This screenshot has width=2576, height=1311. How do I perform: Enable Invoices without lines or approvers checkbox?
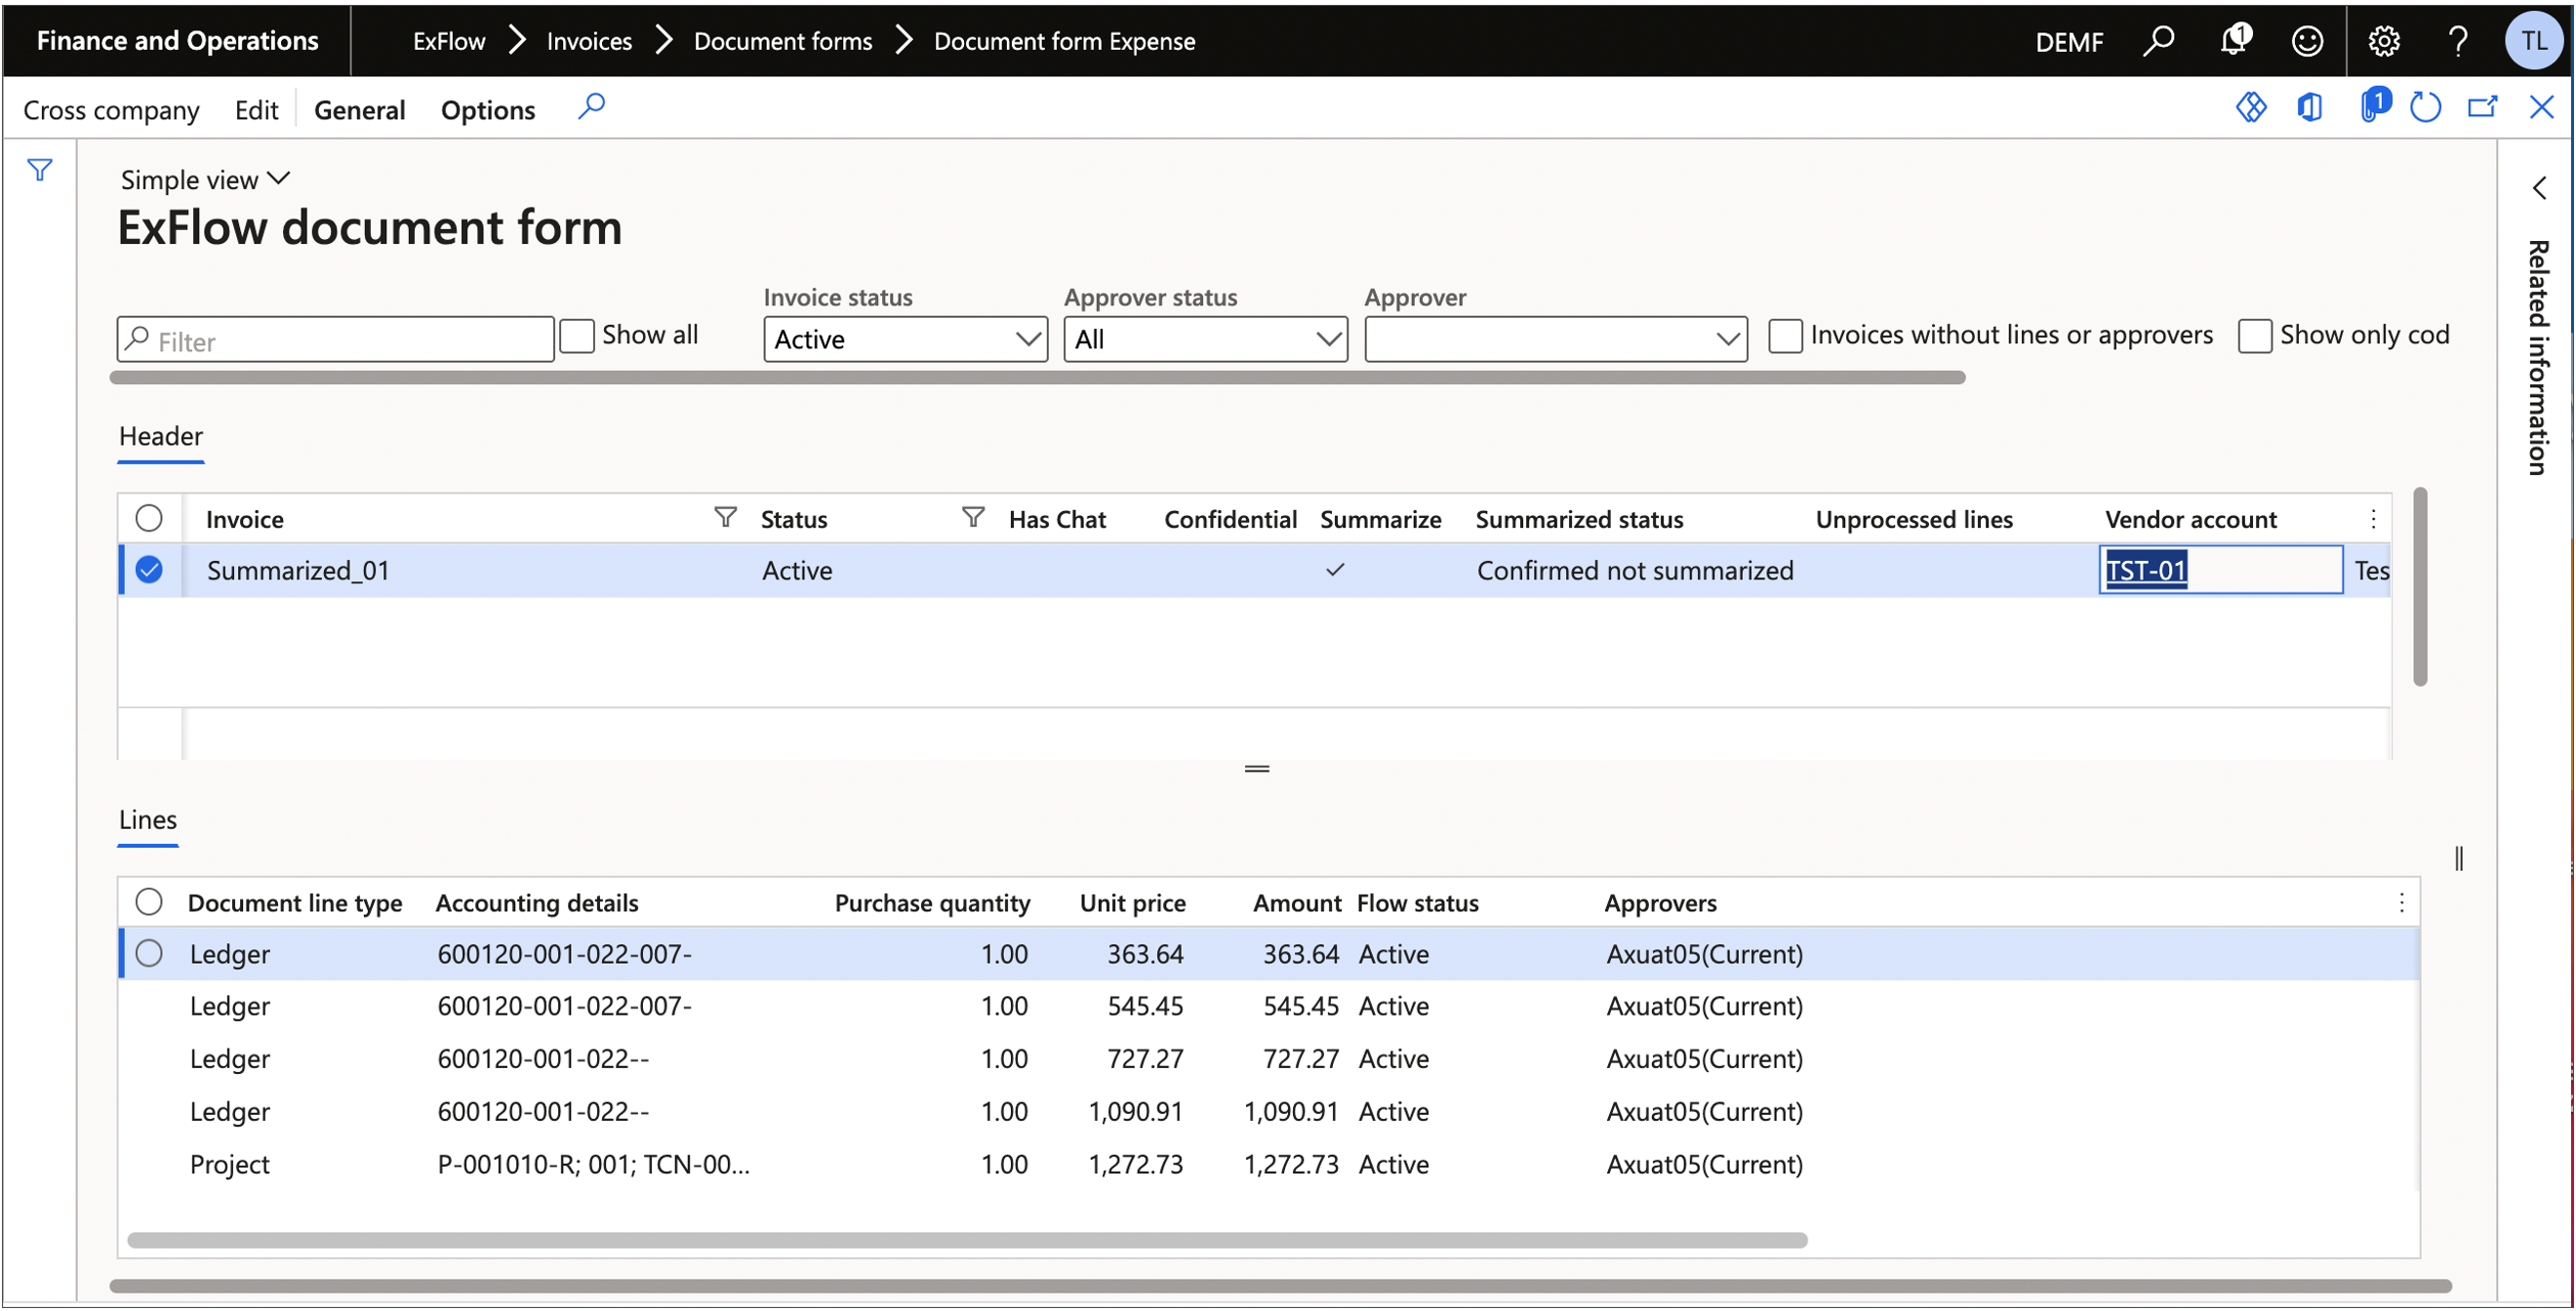(1786, 336)
